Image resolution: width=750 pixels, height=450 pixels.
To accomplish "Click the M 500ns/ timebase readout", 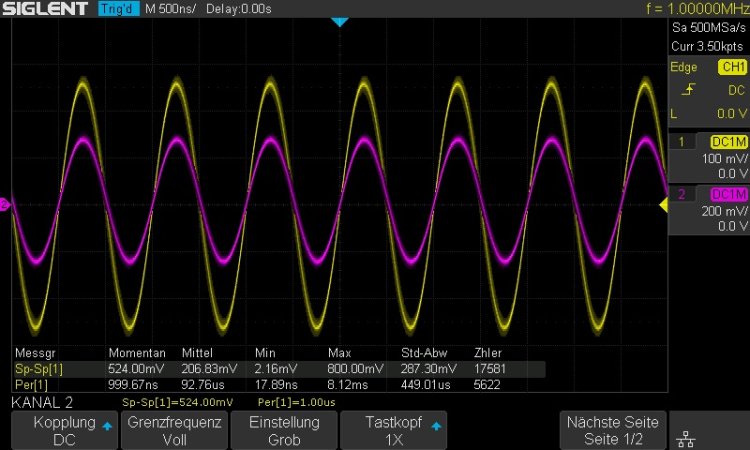I will [170, 9].
